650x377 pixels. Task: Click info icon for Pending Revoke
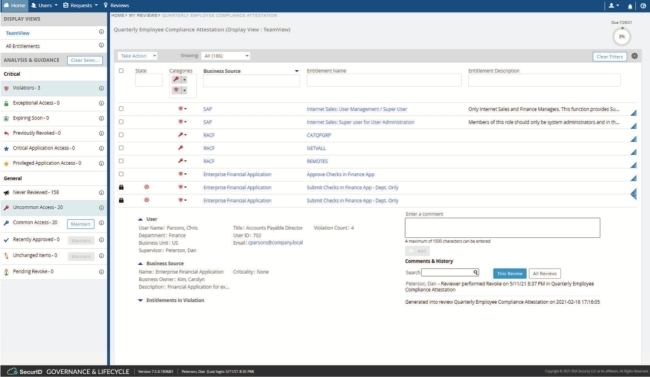coord(101,272)
